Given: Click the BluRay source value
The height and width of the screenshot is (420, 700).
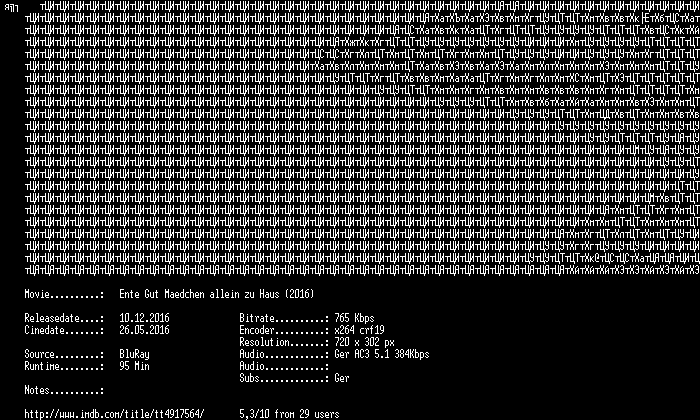Looking at the screenshot, I should [x=134, y=354].
